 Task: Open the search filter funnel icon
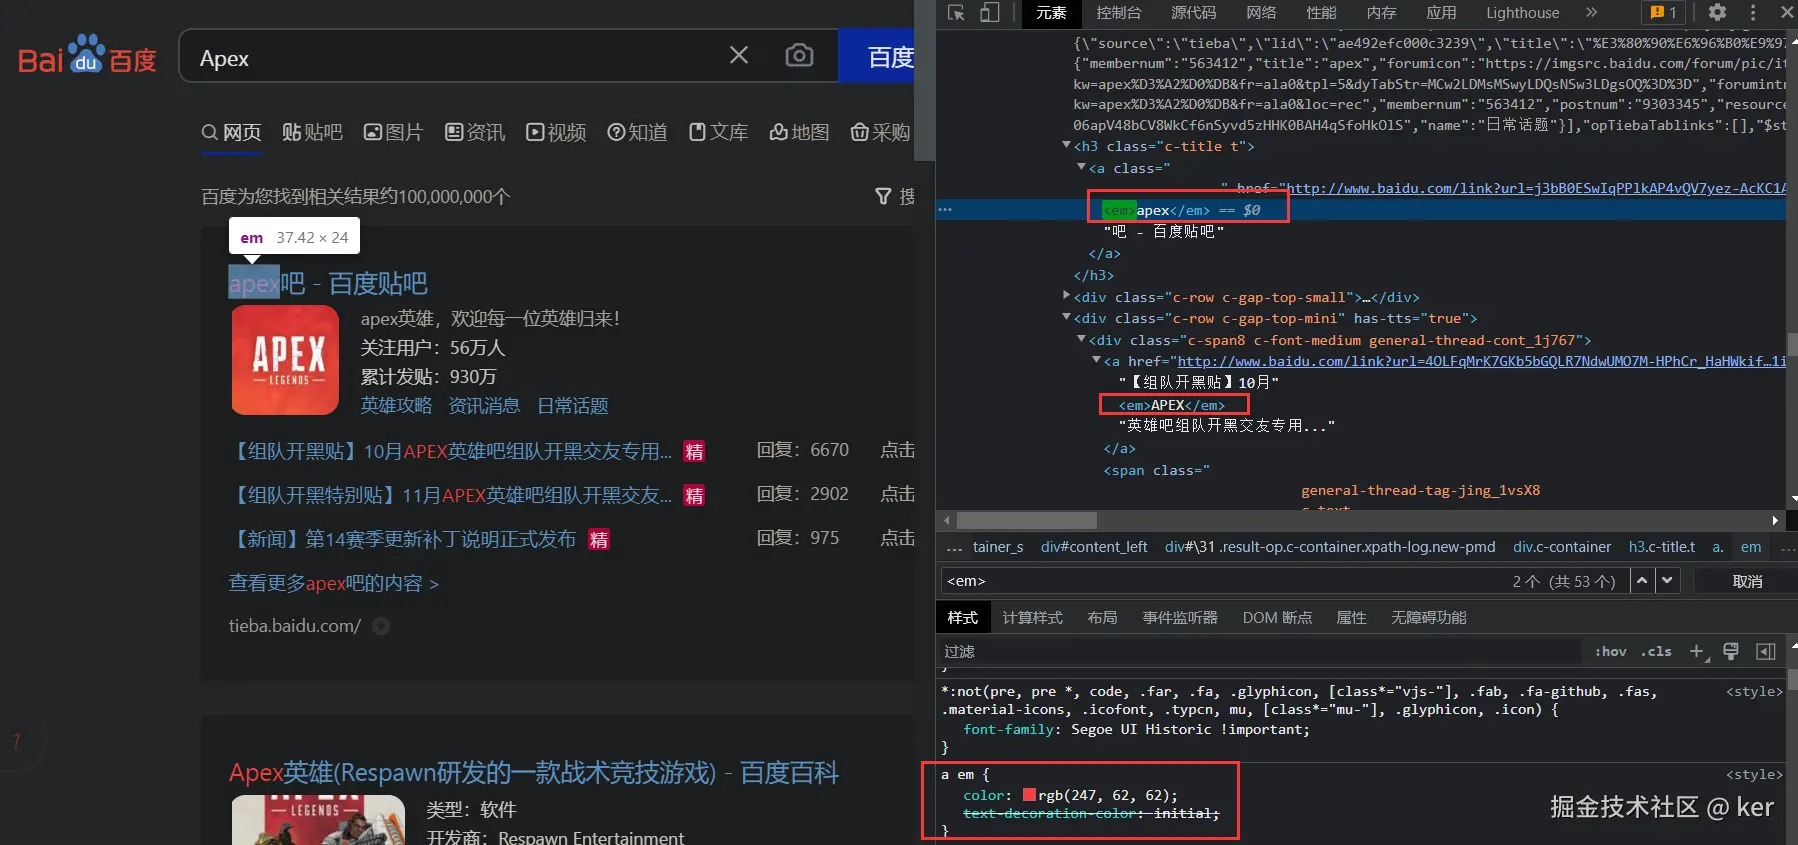[883, 196]
